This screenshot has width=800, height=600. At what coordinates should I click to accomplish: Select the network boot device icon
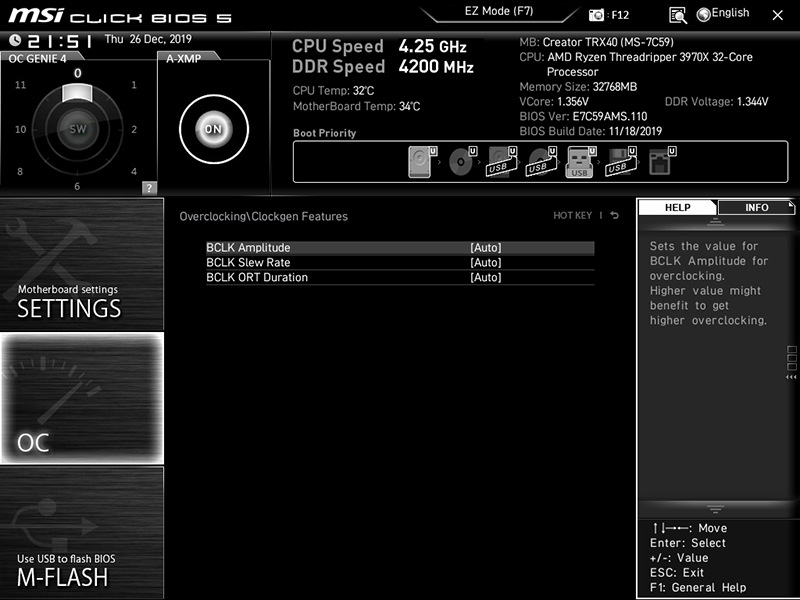point(662,162)
